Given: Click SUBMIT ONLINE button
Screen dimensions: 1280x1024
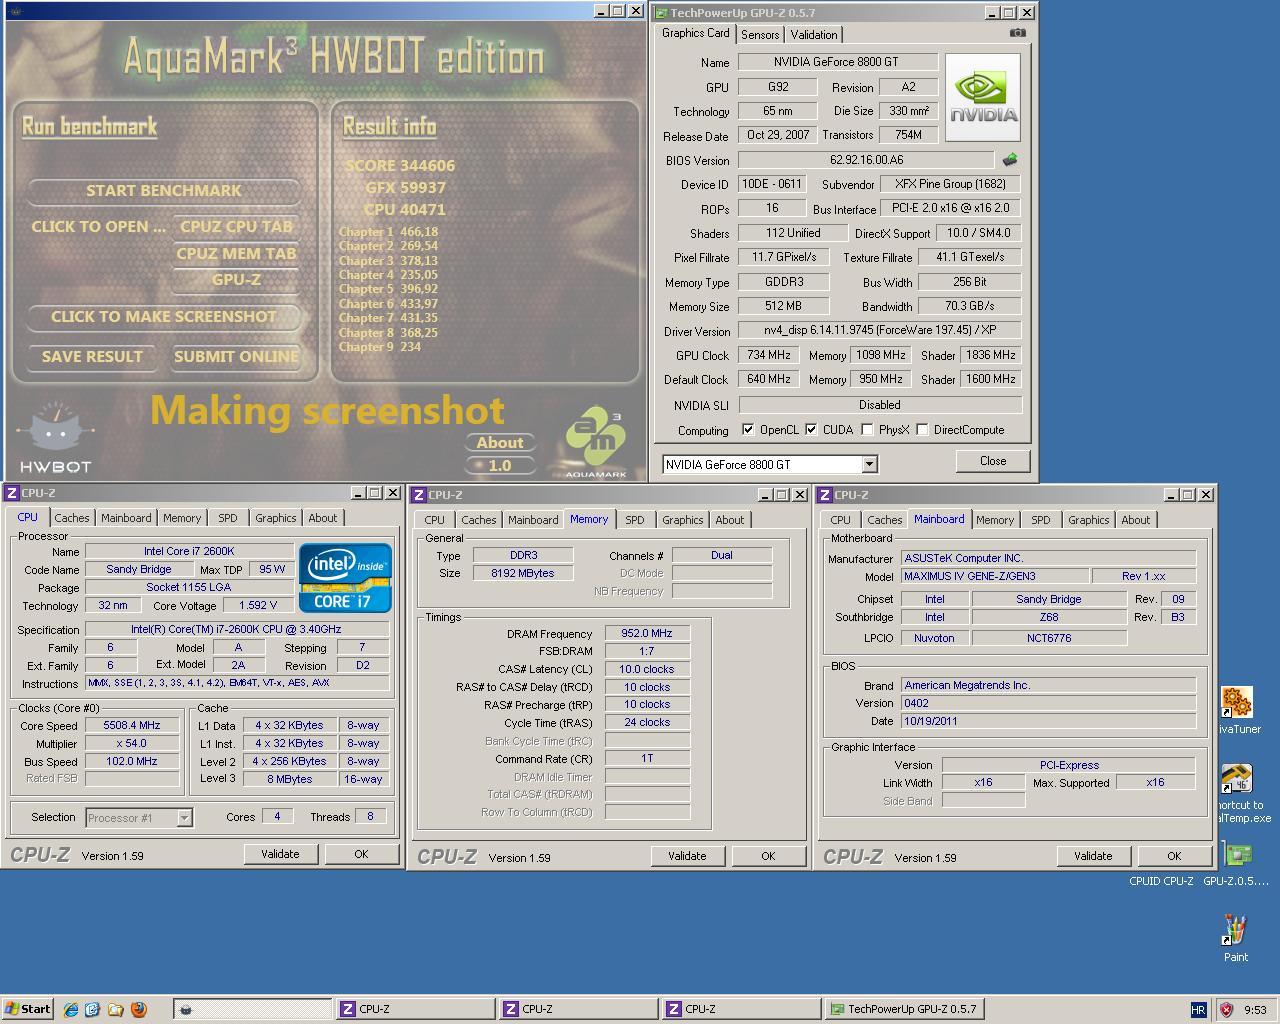Looking at the screenshot, I should [236, 357].
